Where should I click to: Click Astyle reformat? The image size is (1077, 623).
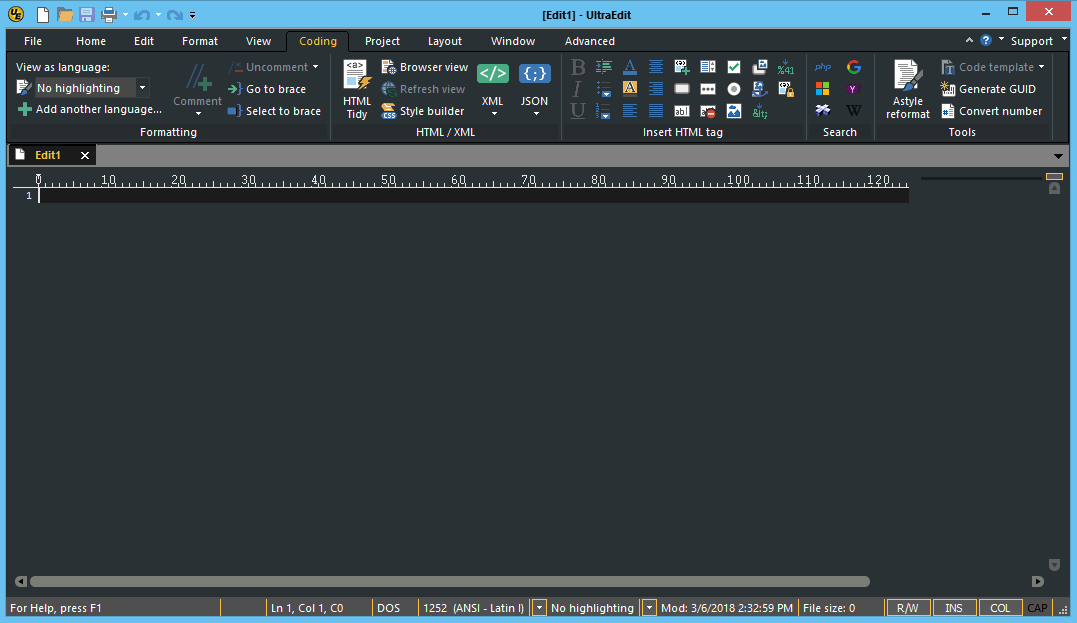907,89
